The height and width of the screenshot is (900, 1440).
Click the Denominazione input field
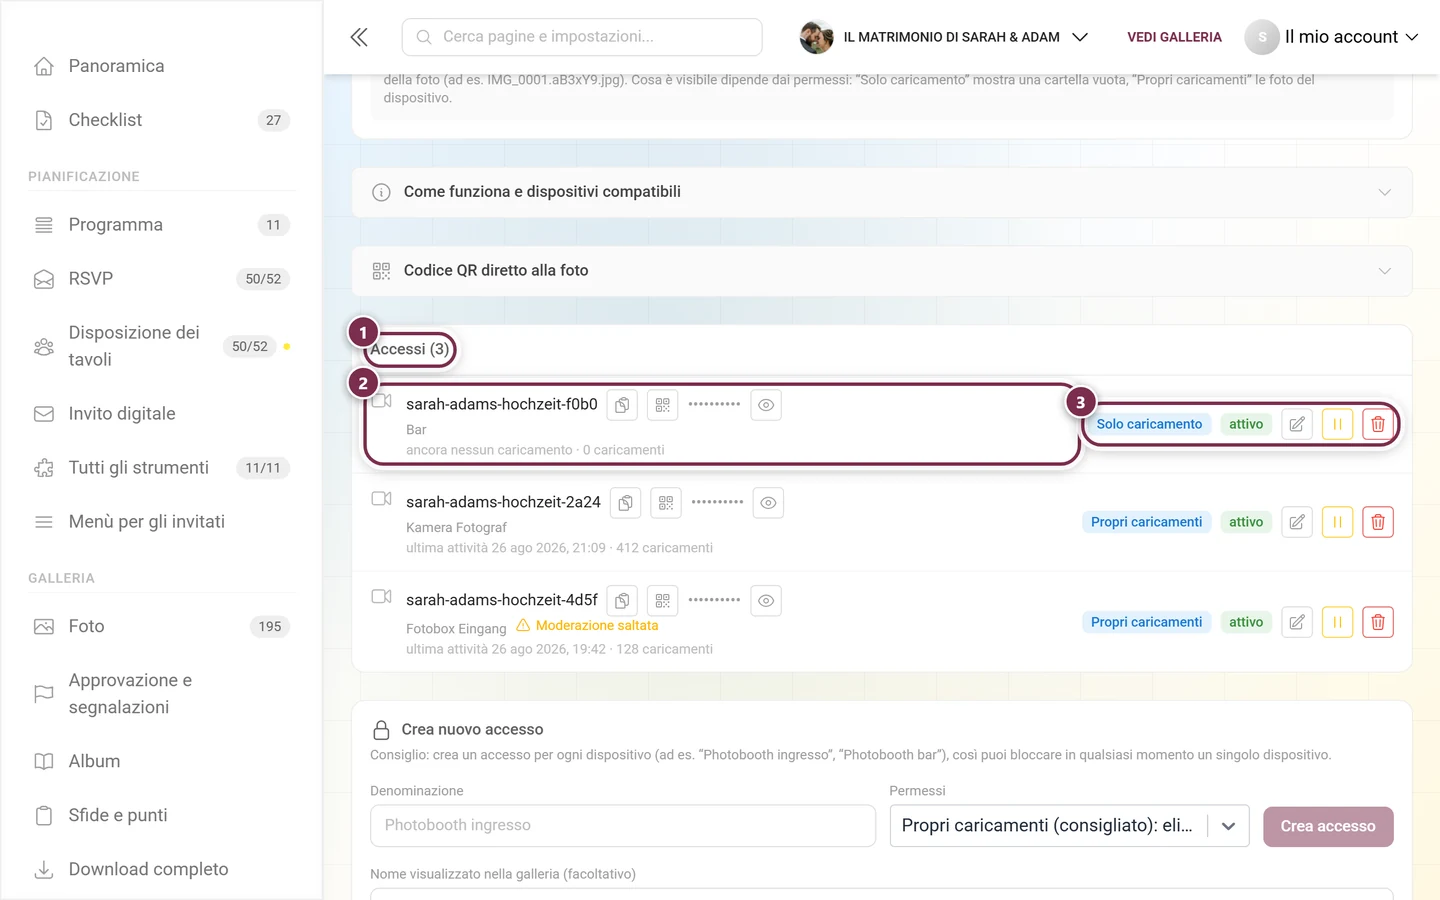pyautogui.click(x=623, y=826)
